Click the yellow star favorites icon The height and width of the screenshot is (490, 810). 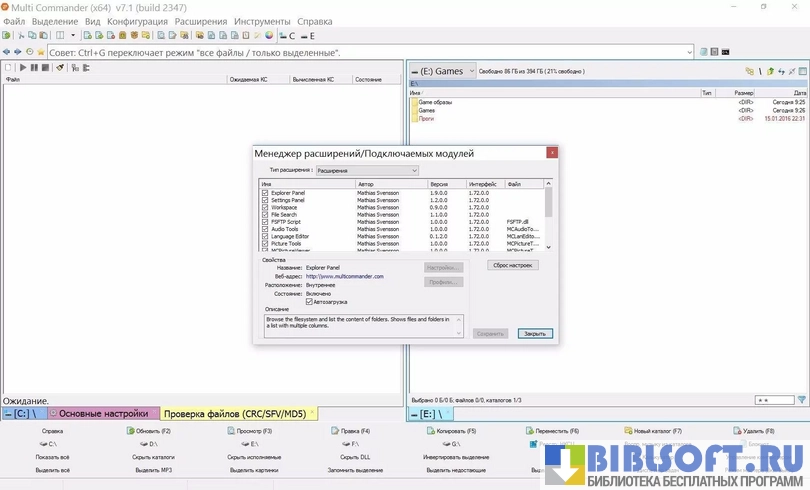tap(39, 52)
